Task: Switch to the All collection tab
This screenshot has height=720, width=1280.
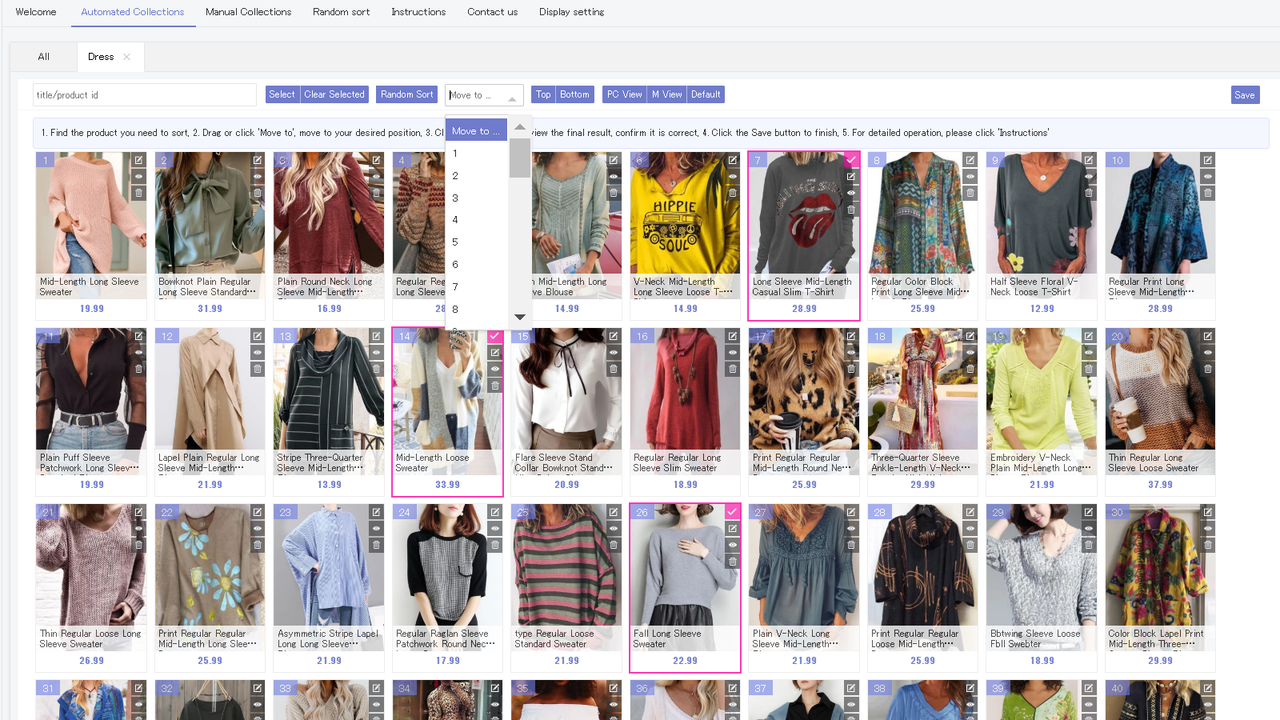Action: (x=44, y=57)
